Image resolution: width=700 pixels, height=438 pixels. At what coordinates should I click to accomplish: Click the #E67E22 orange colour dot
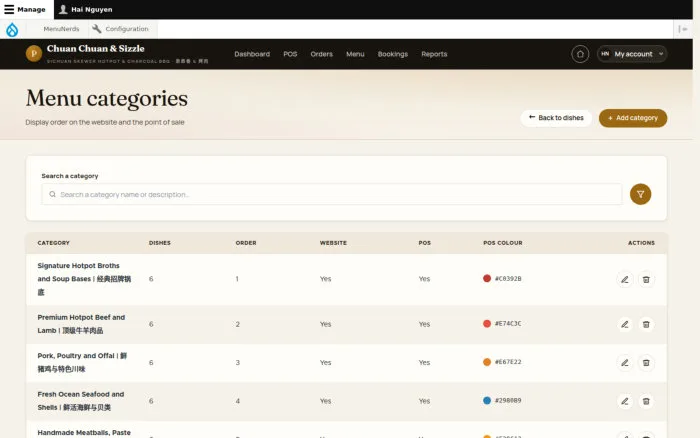487,362
